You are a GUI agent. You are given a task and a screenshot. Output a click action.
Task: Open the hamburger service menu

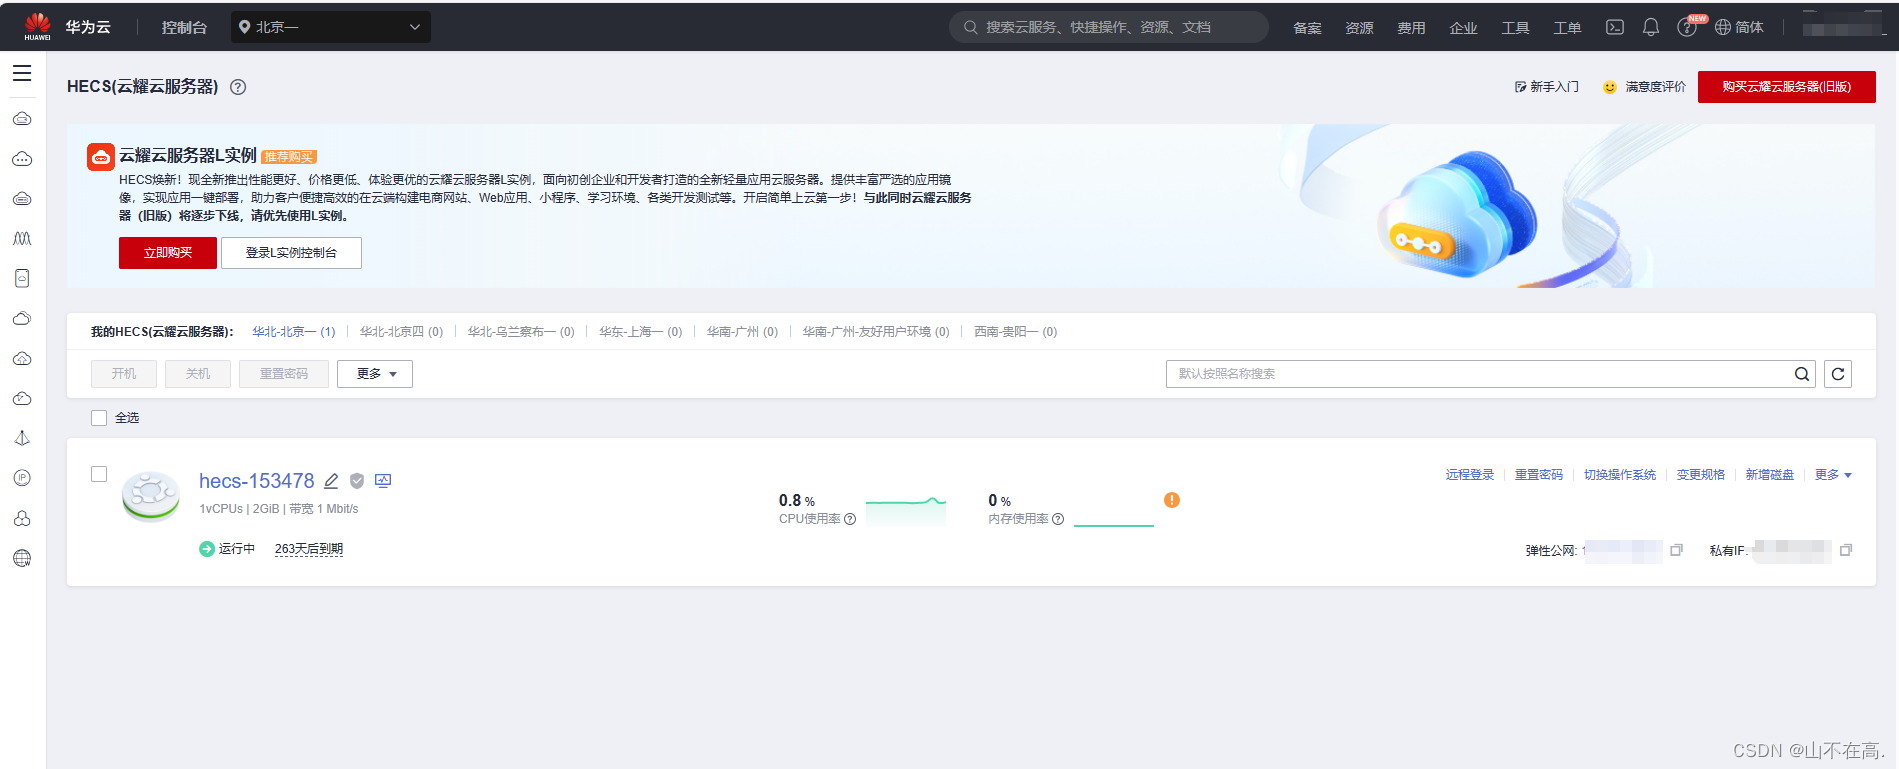coord(22,73)
